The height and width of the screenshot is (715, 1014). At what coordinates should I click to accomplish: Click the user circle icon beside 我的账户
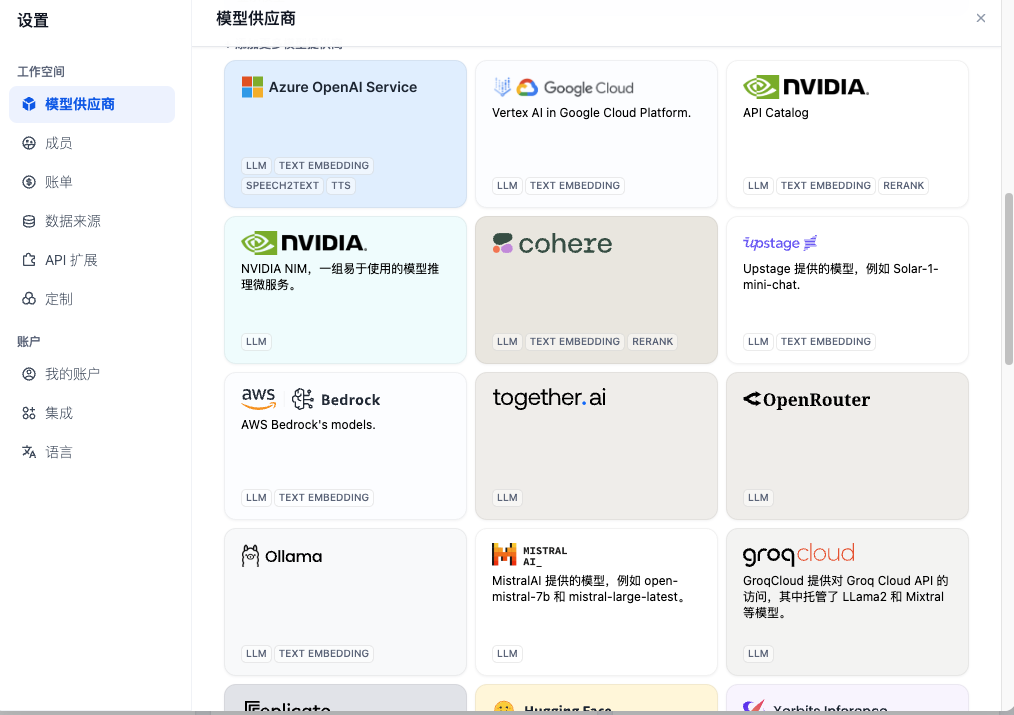coord(28,374)
